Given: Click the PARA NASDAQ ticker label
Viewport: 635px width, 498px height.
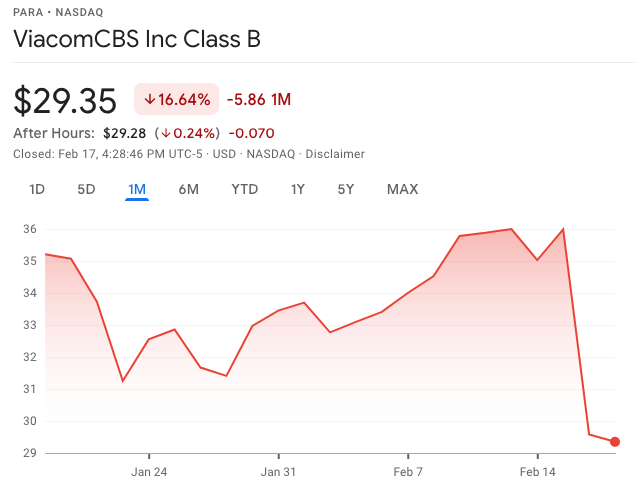Looking at the screenshot, I should coord(58,12).
